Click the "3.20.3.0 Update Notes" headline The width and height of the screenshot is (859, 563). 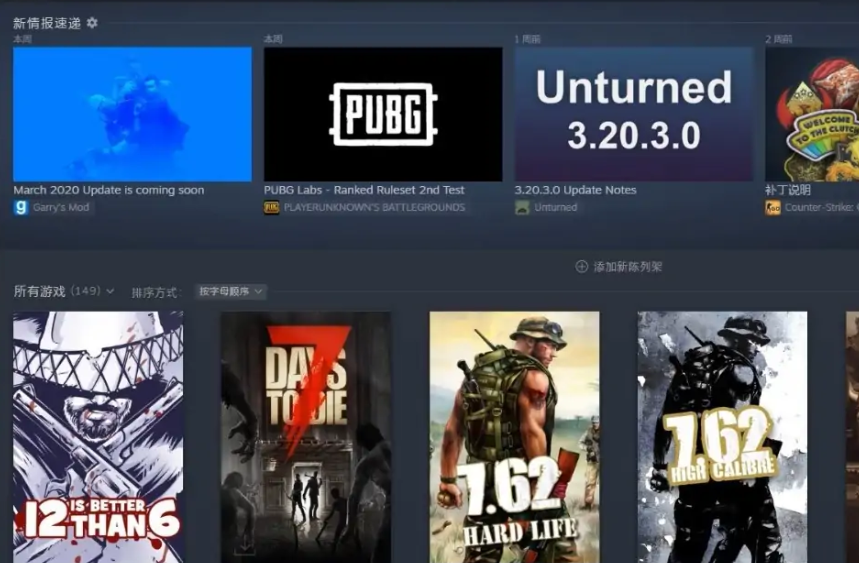pos(575,190)
